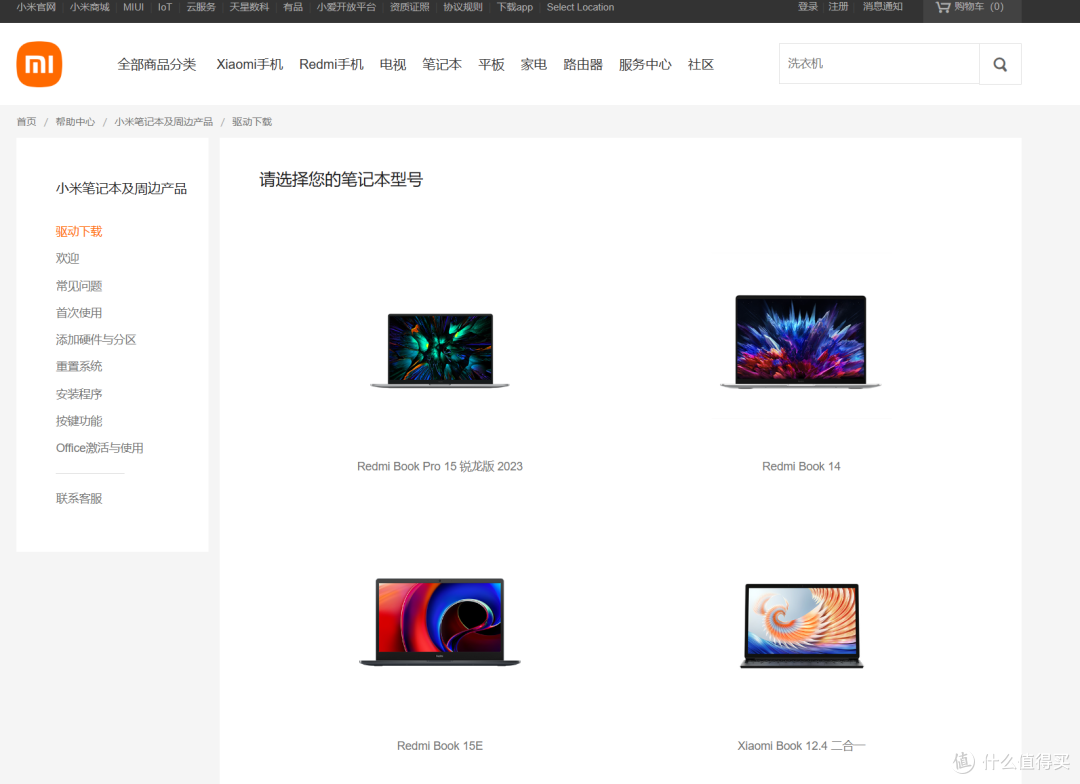The width and height of the screenshot is (1080, 784).
Task: Click 帮助中心 in the breadcrumb
Action: (x=75, y=122)
